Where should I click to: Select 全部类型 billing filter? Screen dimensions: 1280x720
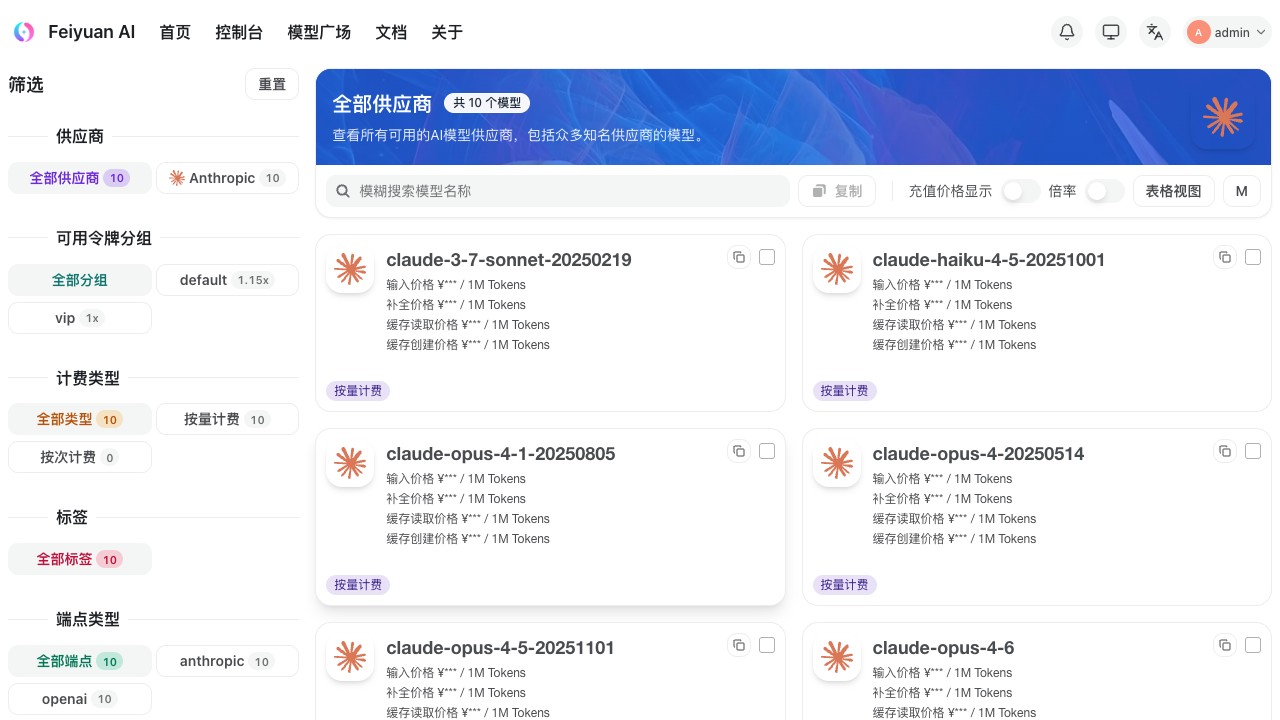(80, 419)
